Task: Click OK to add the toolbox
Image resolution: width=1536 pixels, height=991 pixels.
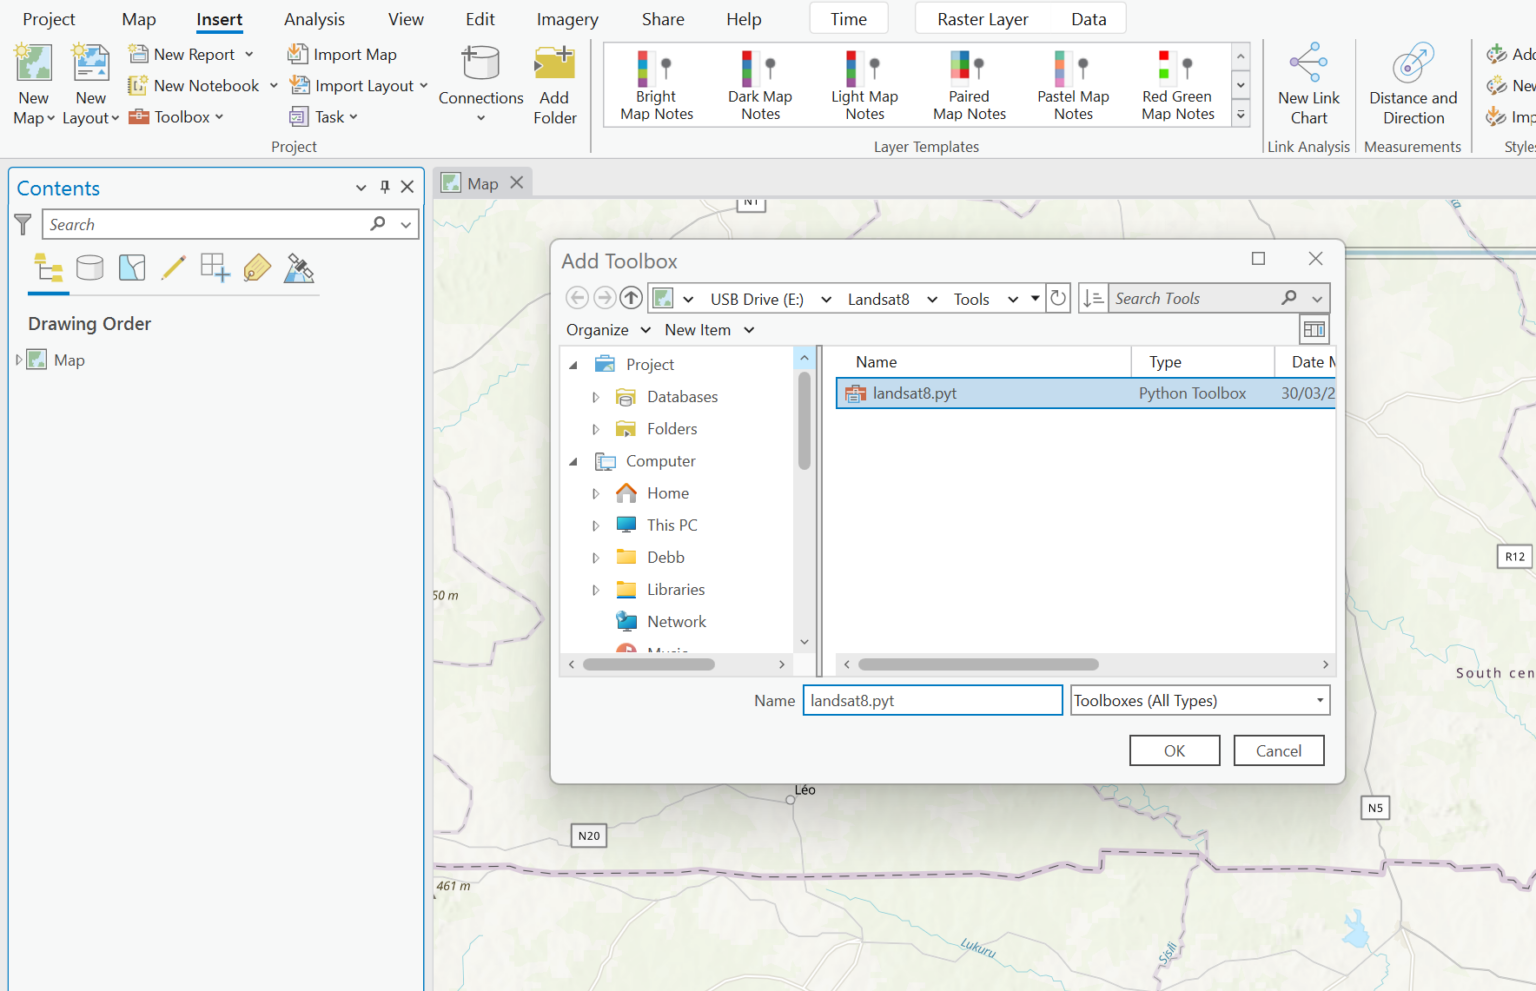Action: [x=1174, y=750]
